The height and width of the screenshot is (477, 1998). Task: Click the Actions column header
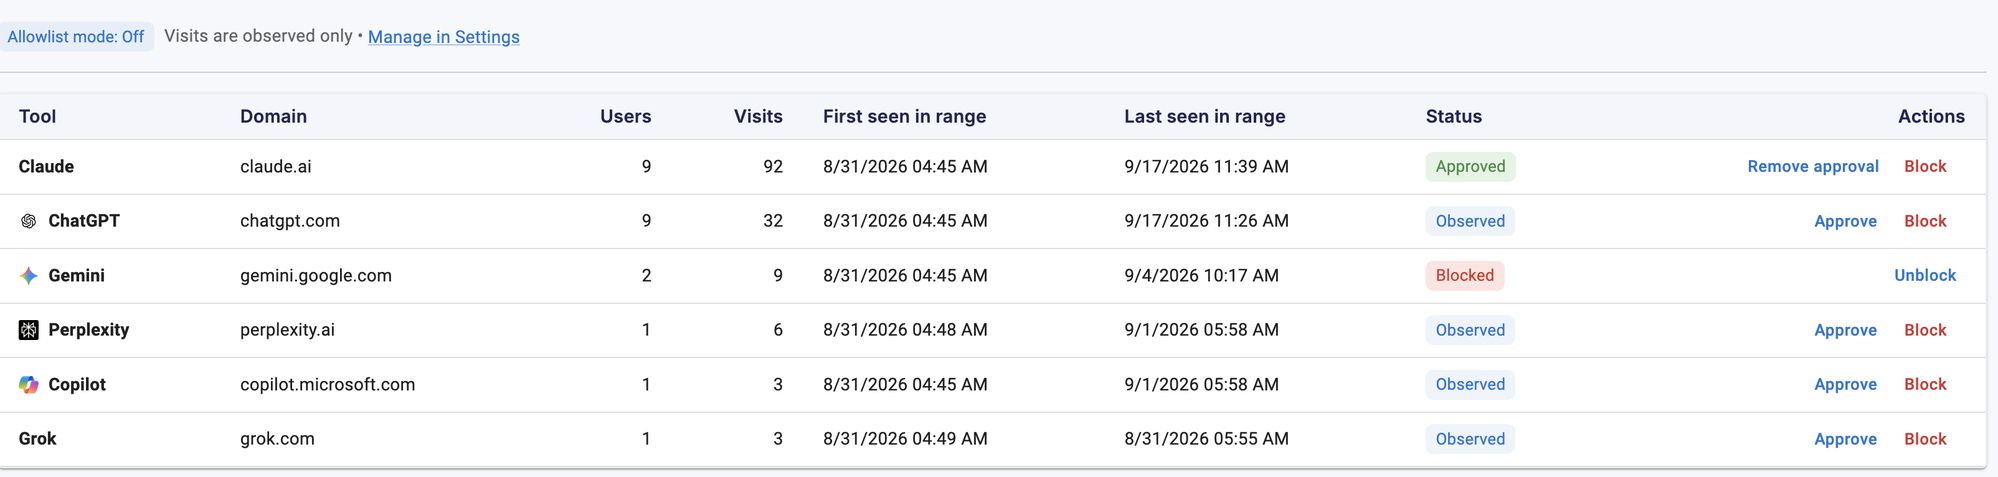click(x=1931, y=117)
